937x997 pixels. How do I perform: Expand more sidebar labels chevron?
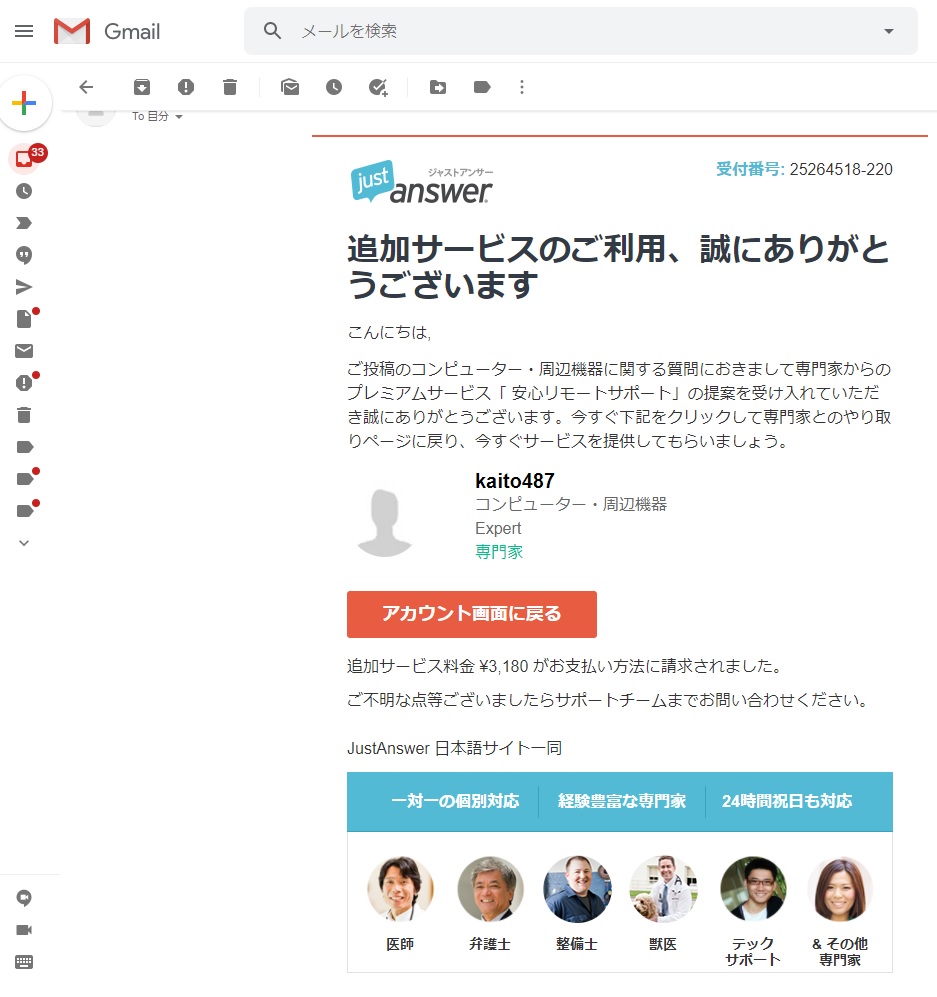(24, 543)
